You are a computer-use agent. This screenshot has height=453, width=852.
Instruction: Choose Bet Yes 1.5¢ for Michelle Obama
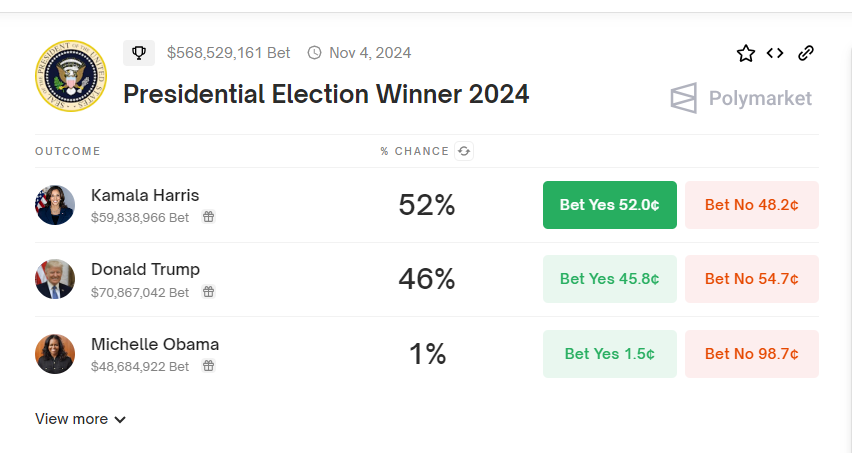click(x=609, y=354)
